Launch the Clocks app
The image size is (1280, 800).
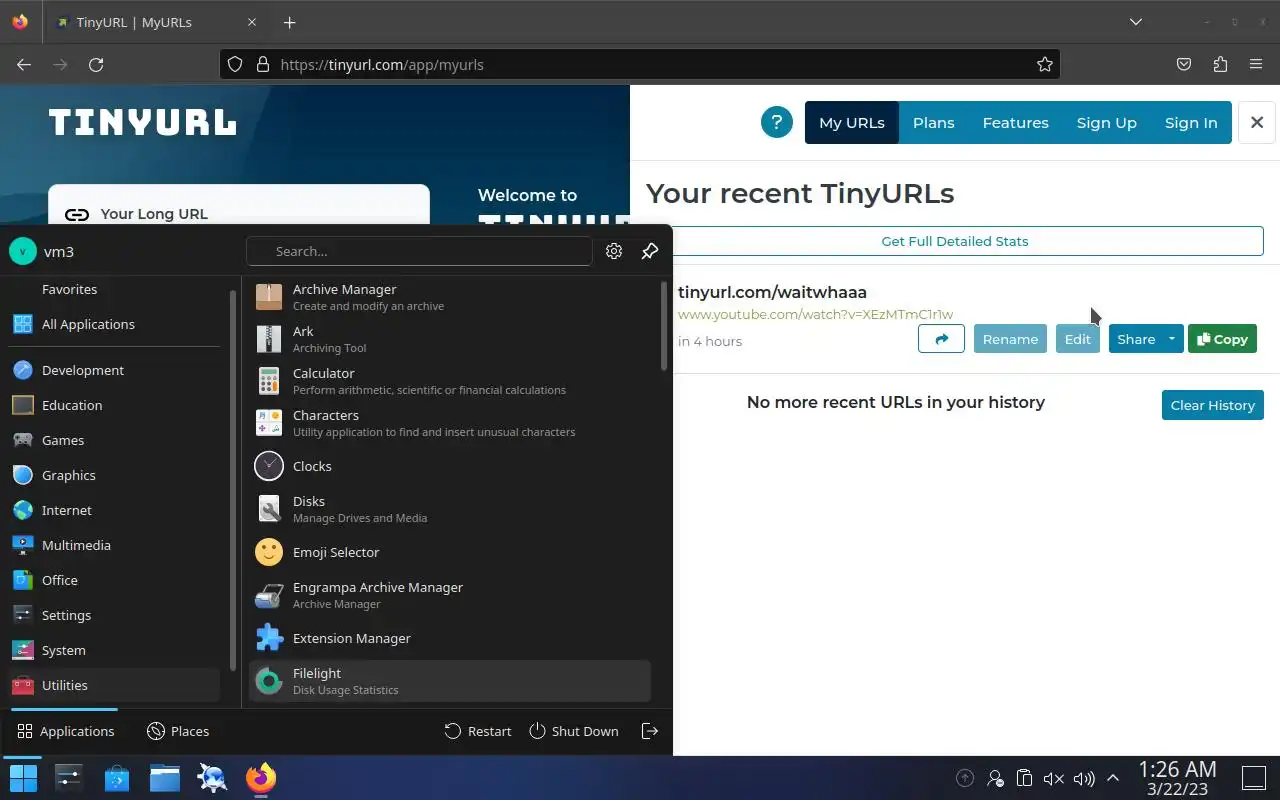tap(450, 466)
